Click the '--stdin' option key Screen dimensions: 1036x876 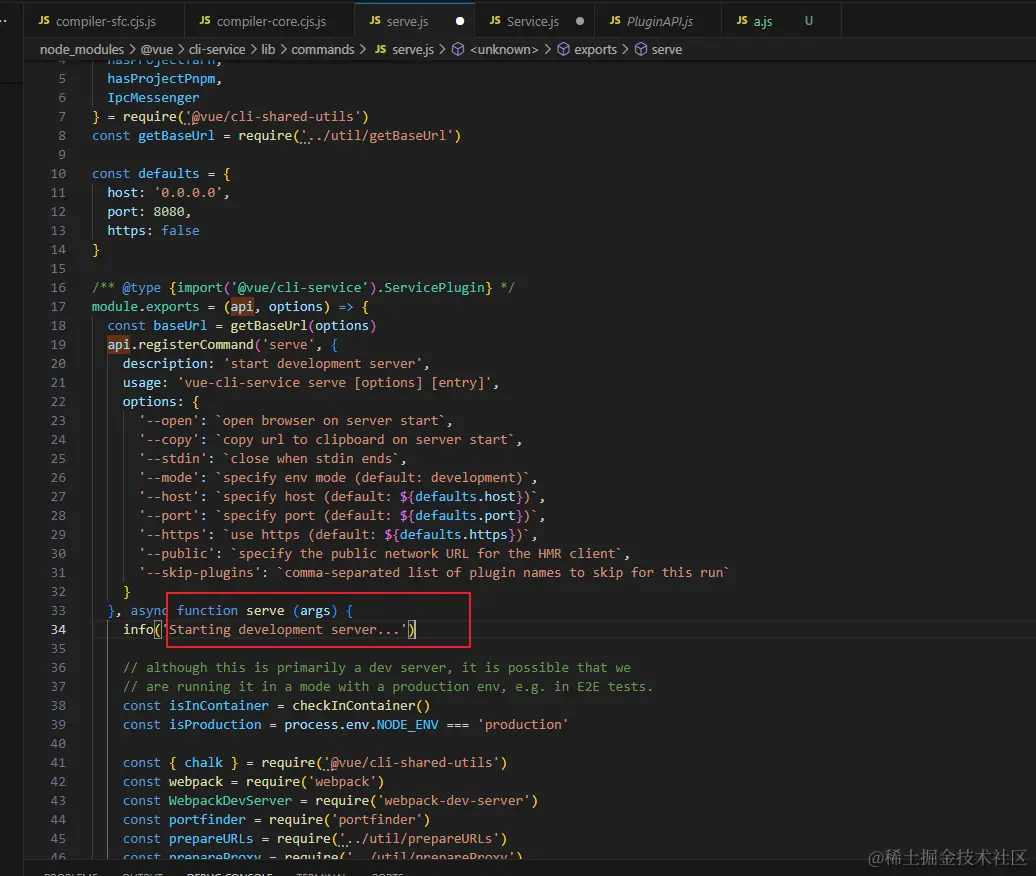(172, 458)
